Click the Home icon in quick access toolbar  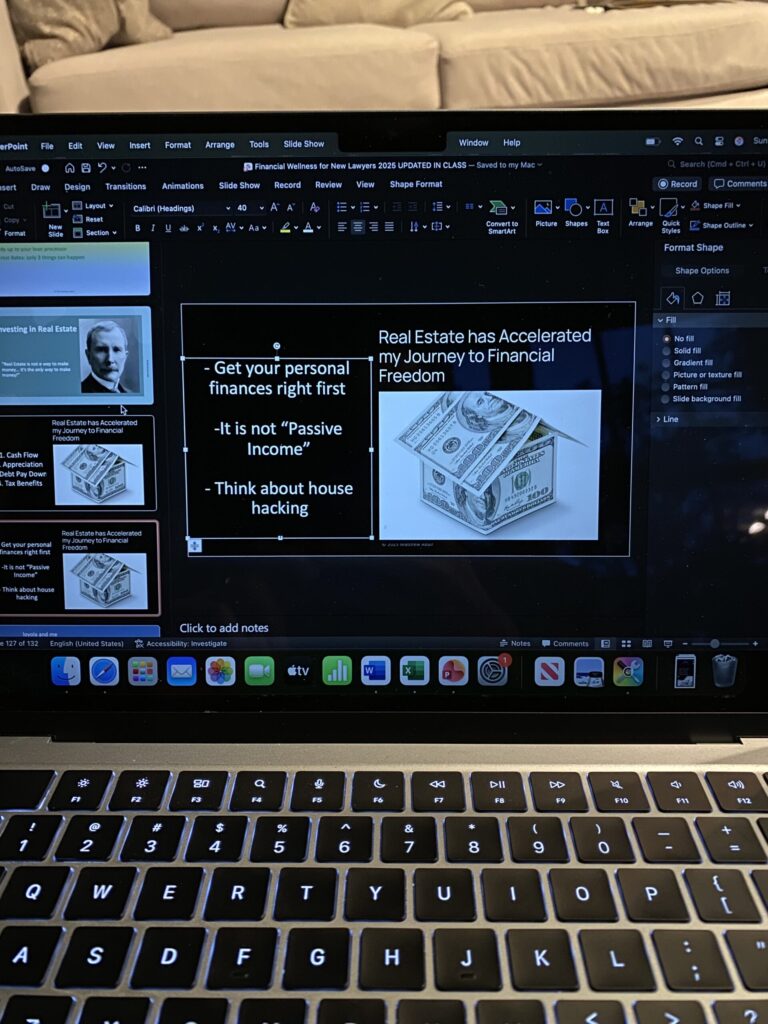(69, 168)
